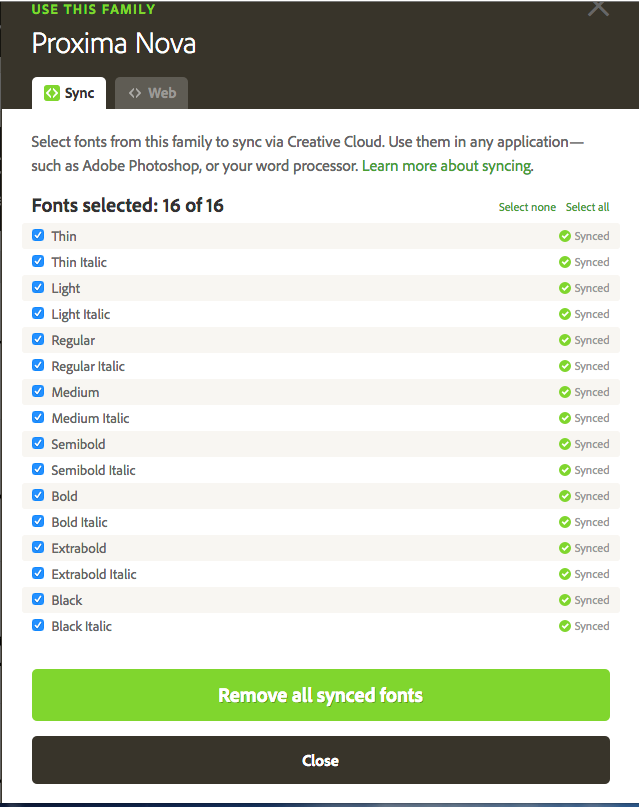Toggle the Light font checkbox
This screenshot has width=639, height=807.
[38, 287]
